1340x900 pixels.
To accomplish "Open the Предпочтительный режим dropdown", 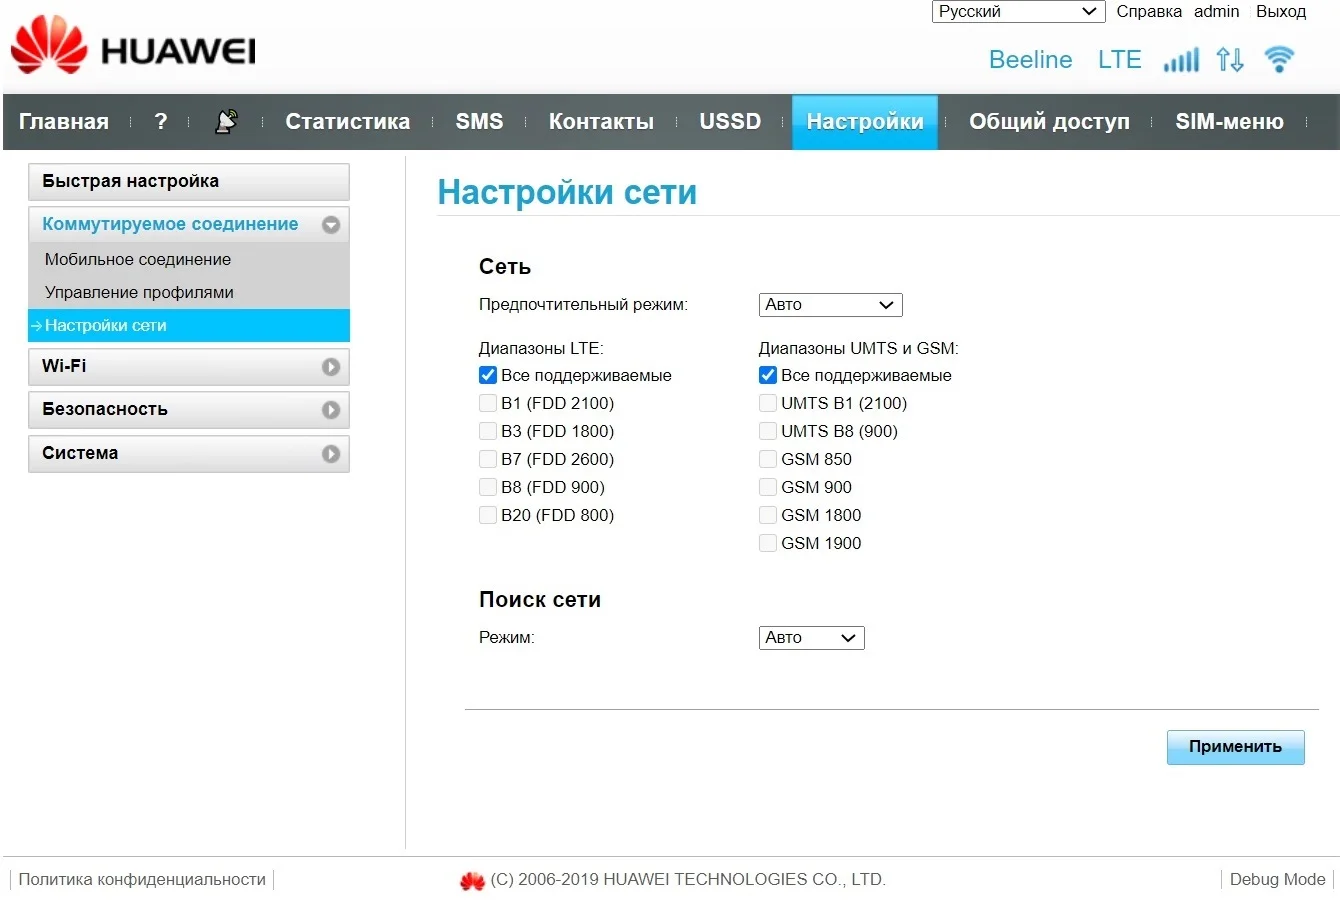I will click(x=831, y=305).
